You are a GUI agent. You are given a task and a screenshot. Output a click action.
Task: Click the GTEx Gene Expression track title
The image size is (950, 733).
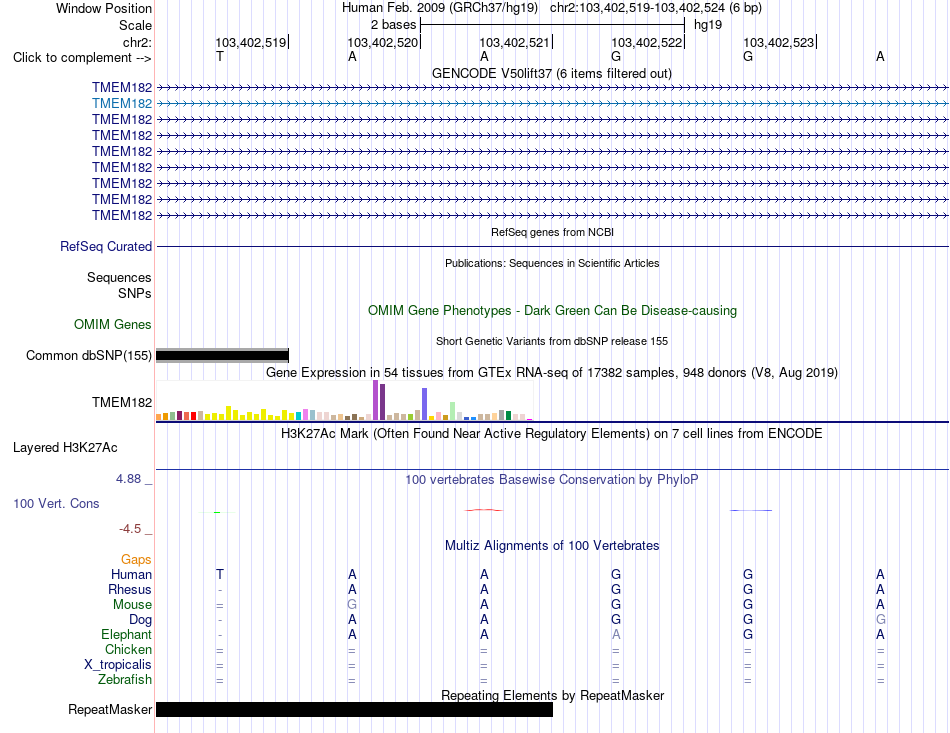pyautogui.click(x=552, y=373)
